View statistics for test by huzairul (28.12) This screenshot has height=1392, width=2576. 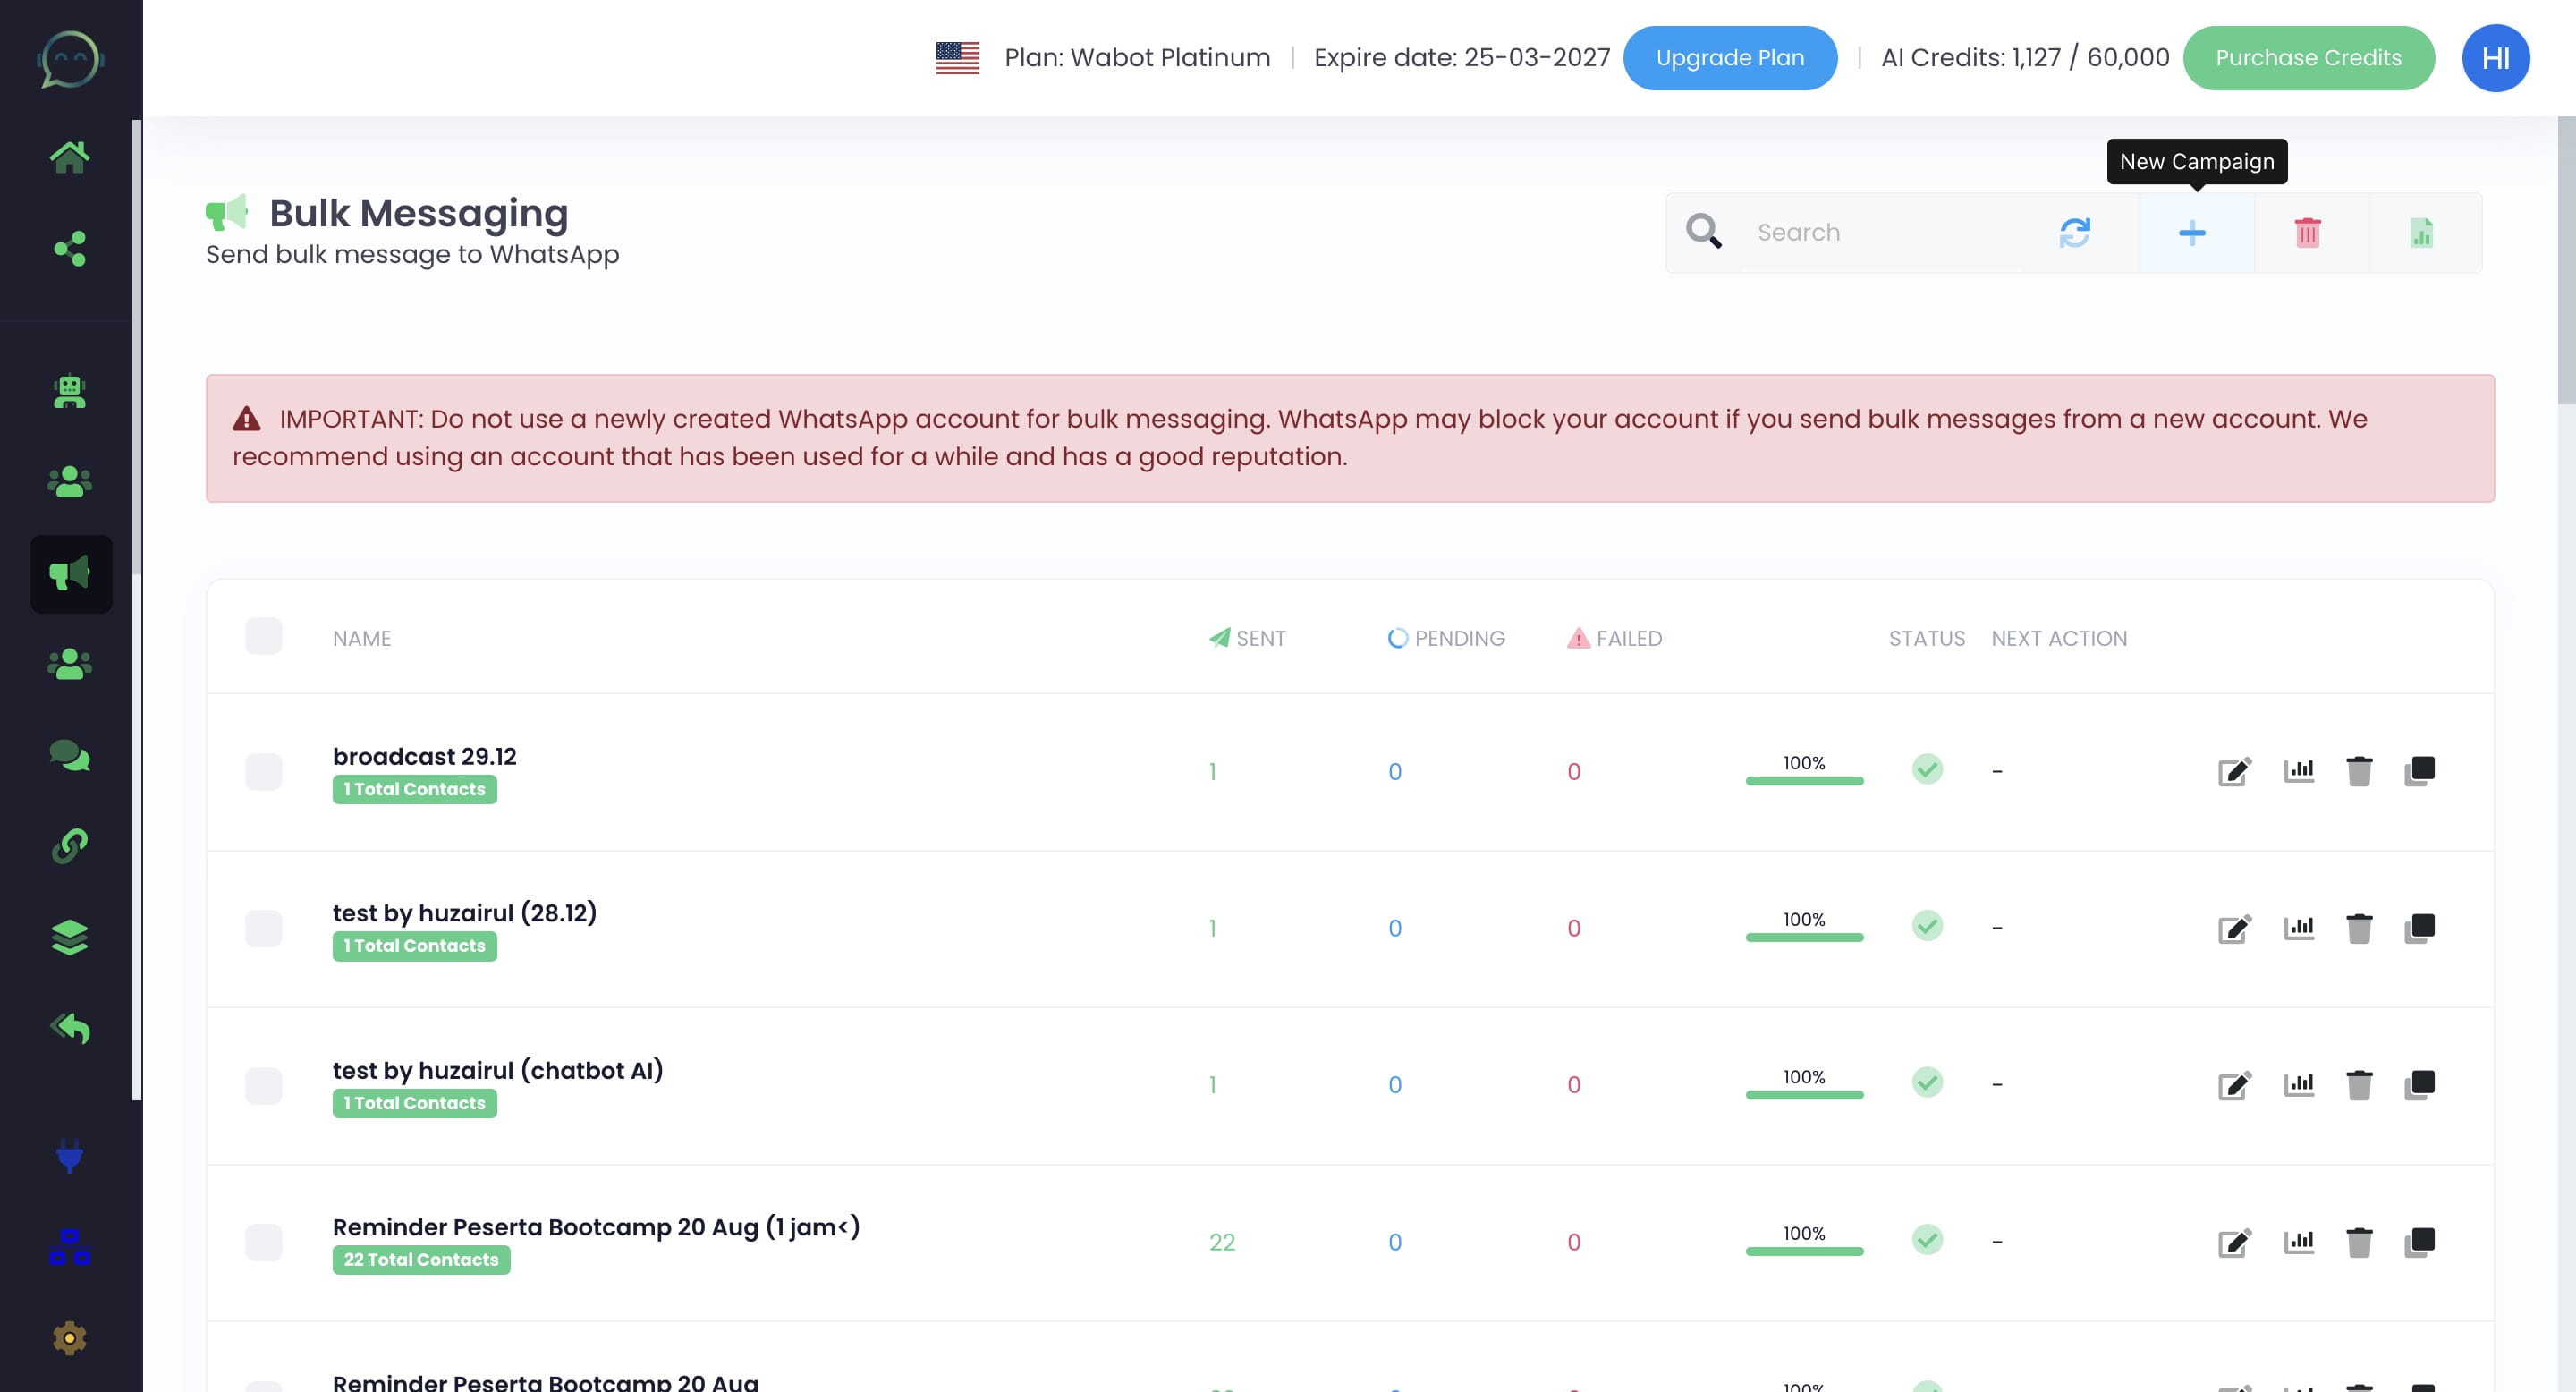point(2299,928)
